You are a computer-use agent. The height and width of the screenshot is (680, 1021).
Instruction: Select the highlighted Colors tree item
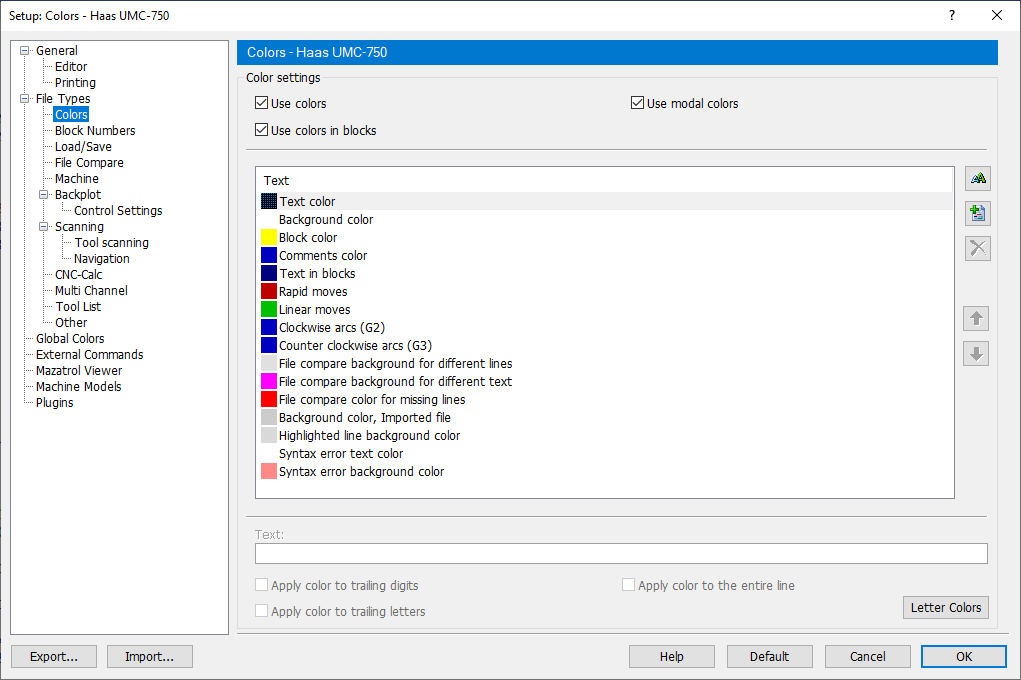pyautogui.click(x=71, y=115)
